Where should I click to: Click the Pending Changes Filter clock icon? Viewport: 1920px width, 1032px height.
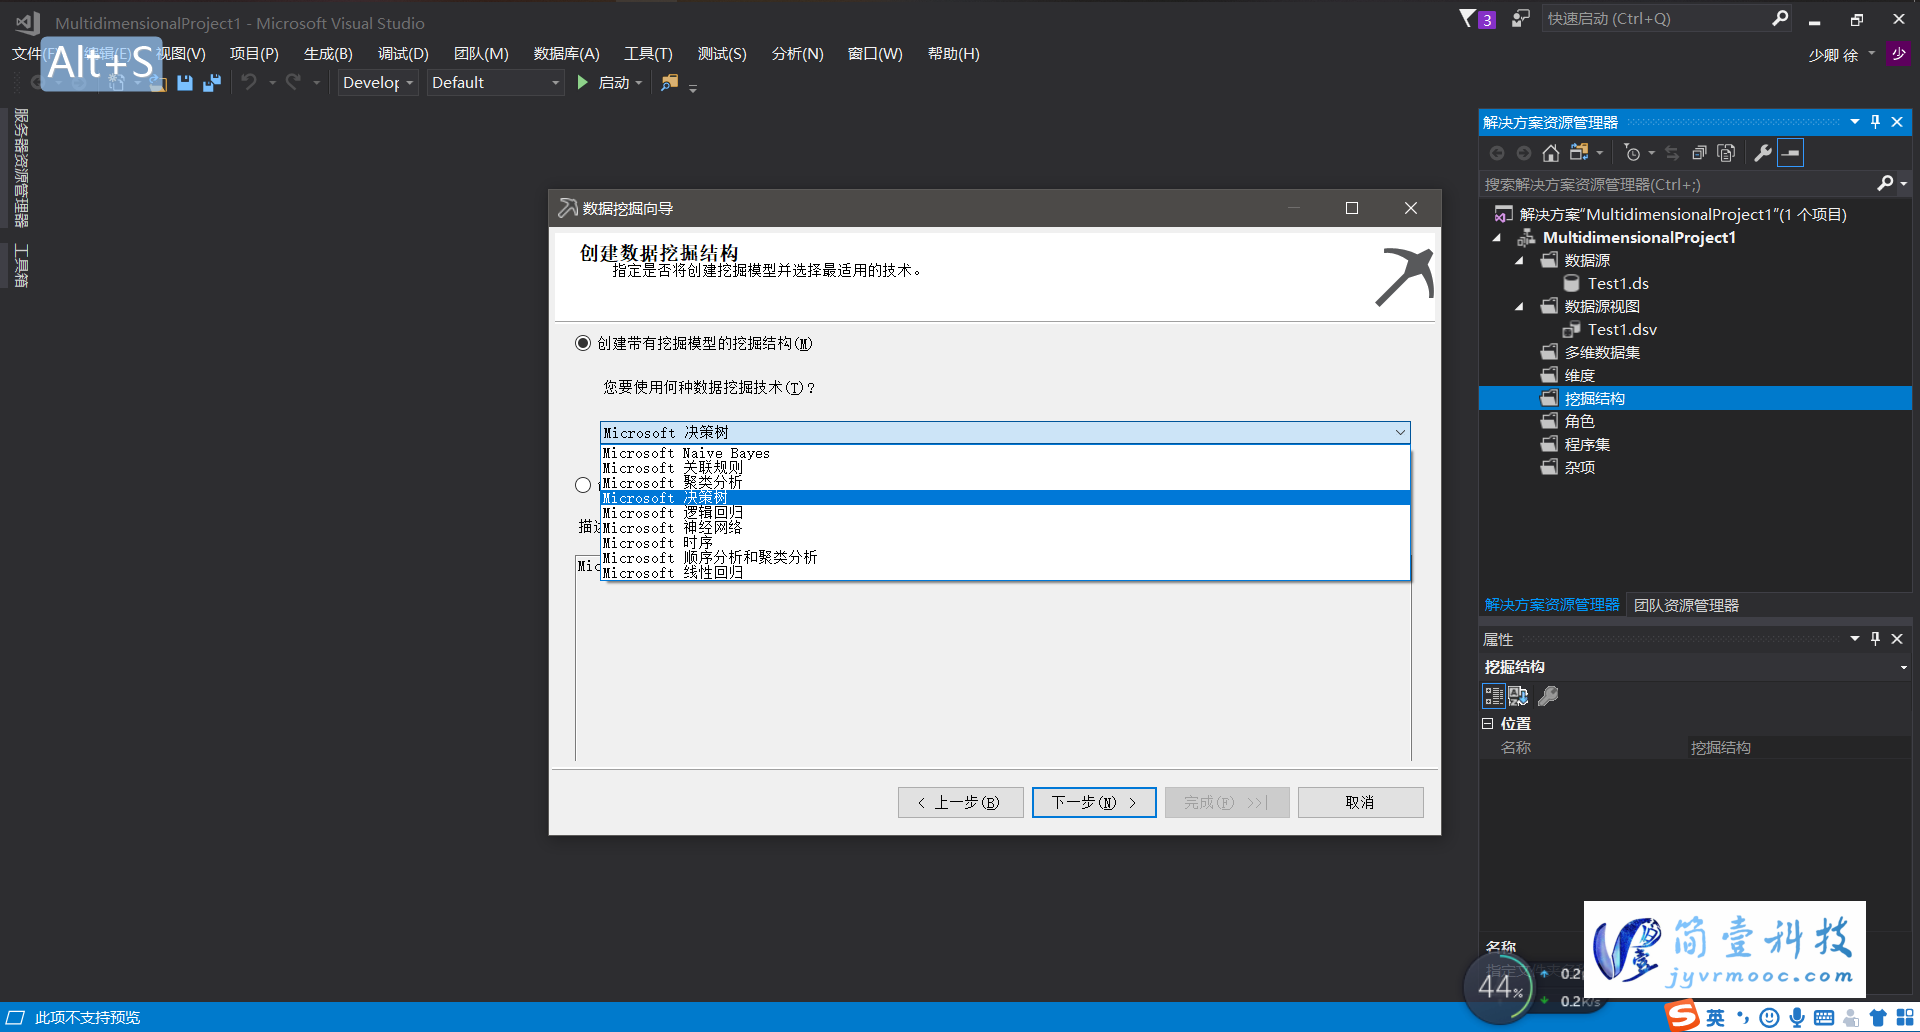point(1632,153)
